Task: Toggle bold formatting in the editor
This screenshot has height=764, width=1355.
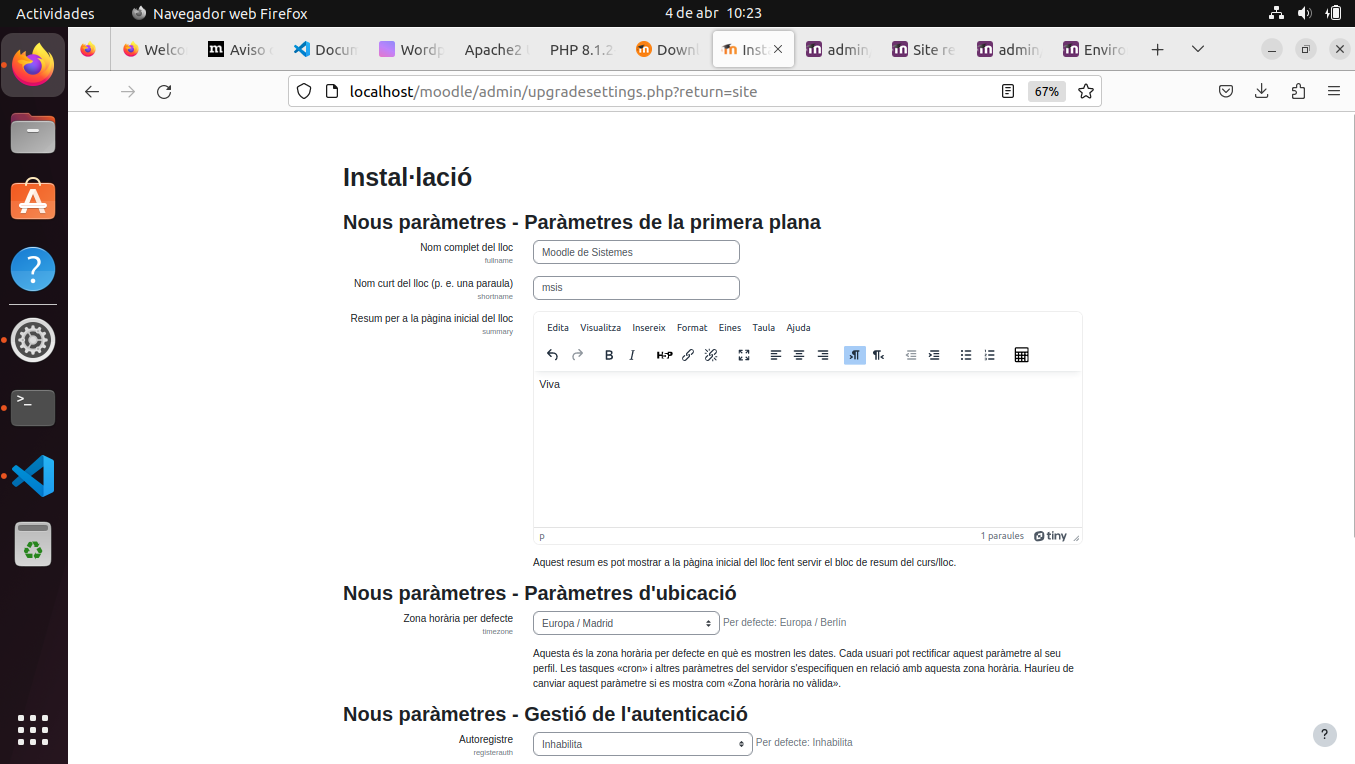Action: (609, 354)
